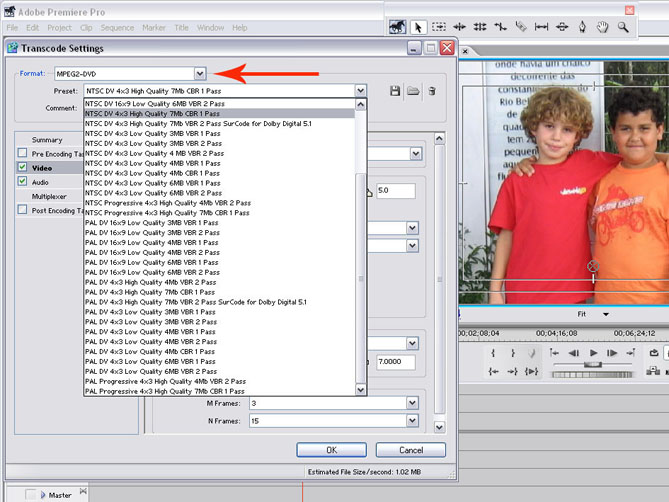This screenshot has height=502, width=669.
Task: Pick the Pen tool in toolbar
Action: 583,27
